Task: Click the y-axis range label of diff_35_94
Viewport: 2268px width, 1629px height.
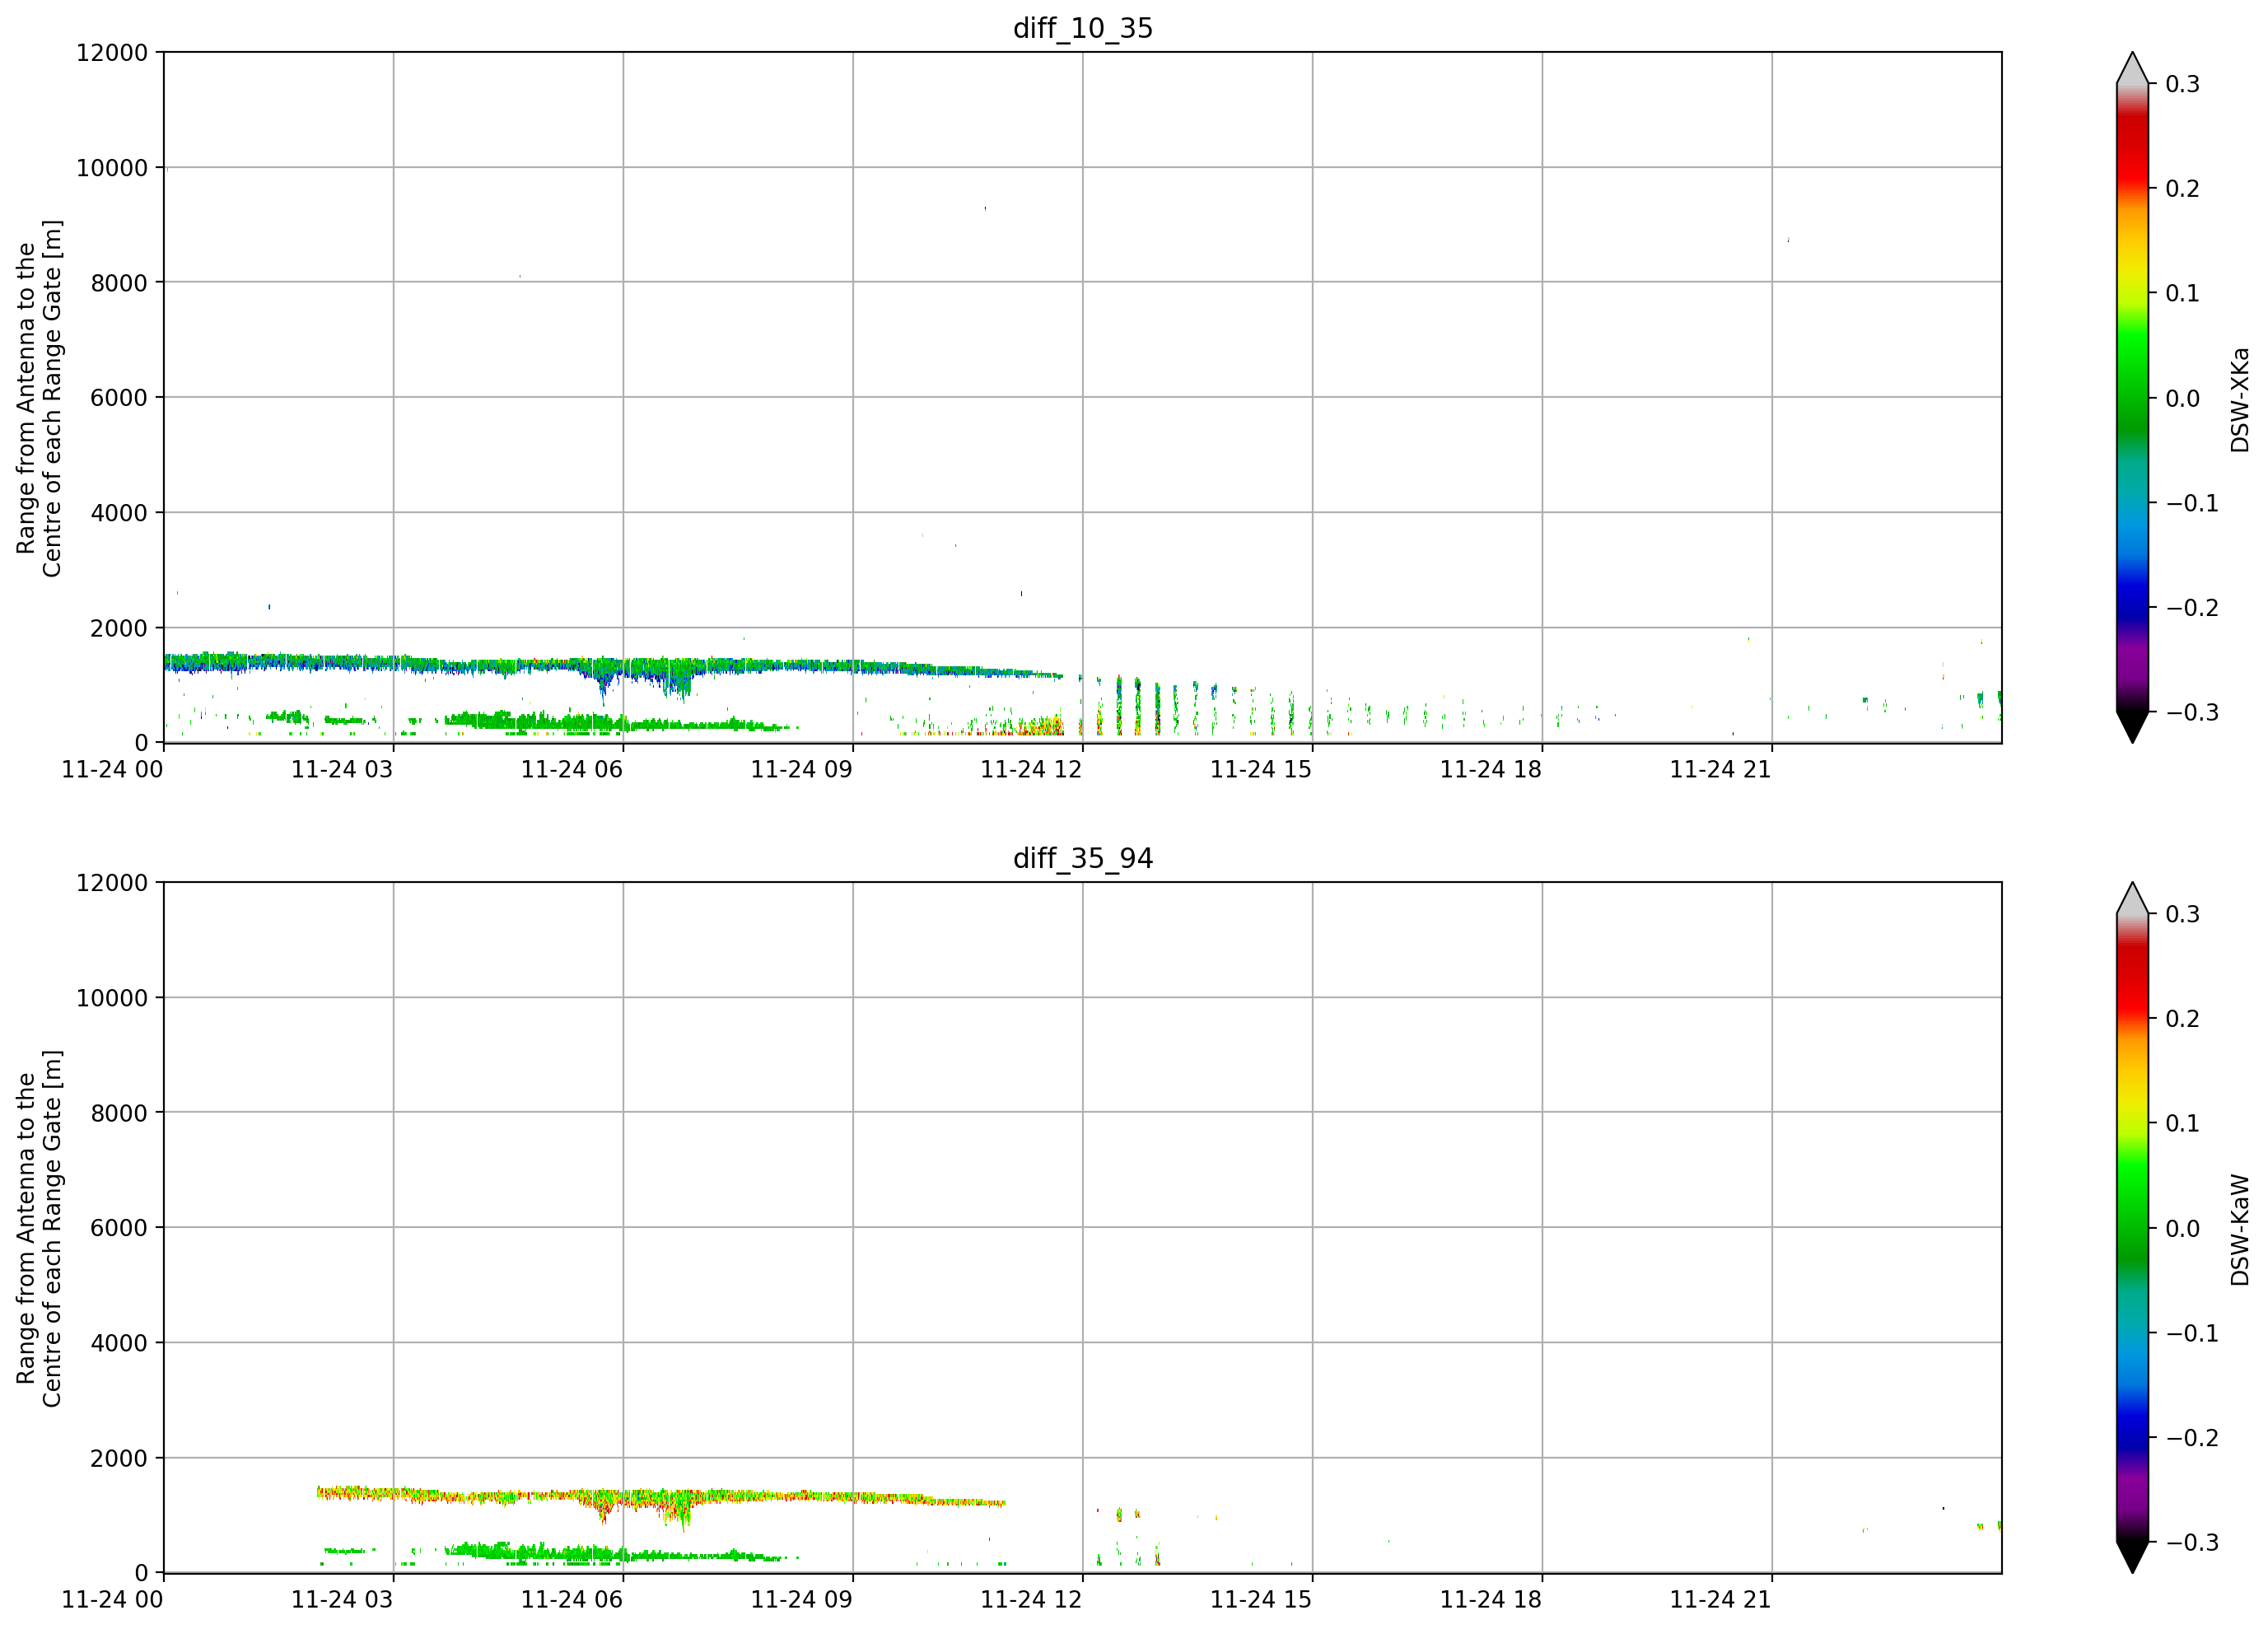Action: click(x=39, y=1228)
